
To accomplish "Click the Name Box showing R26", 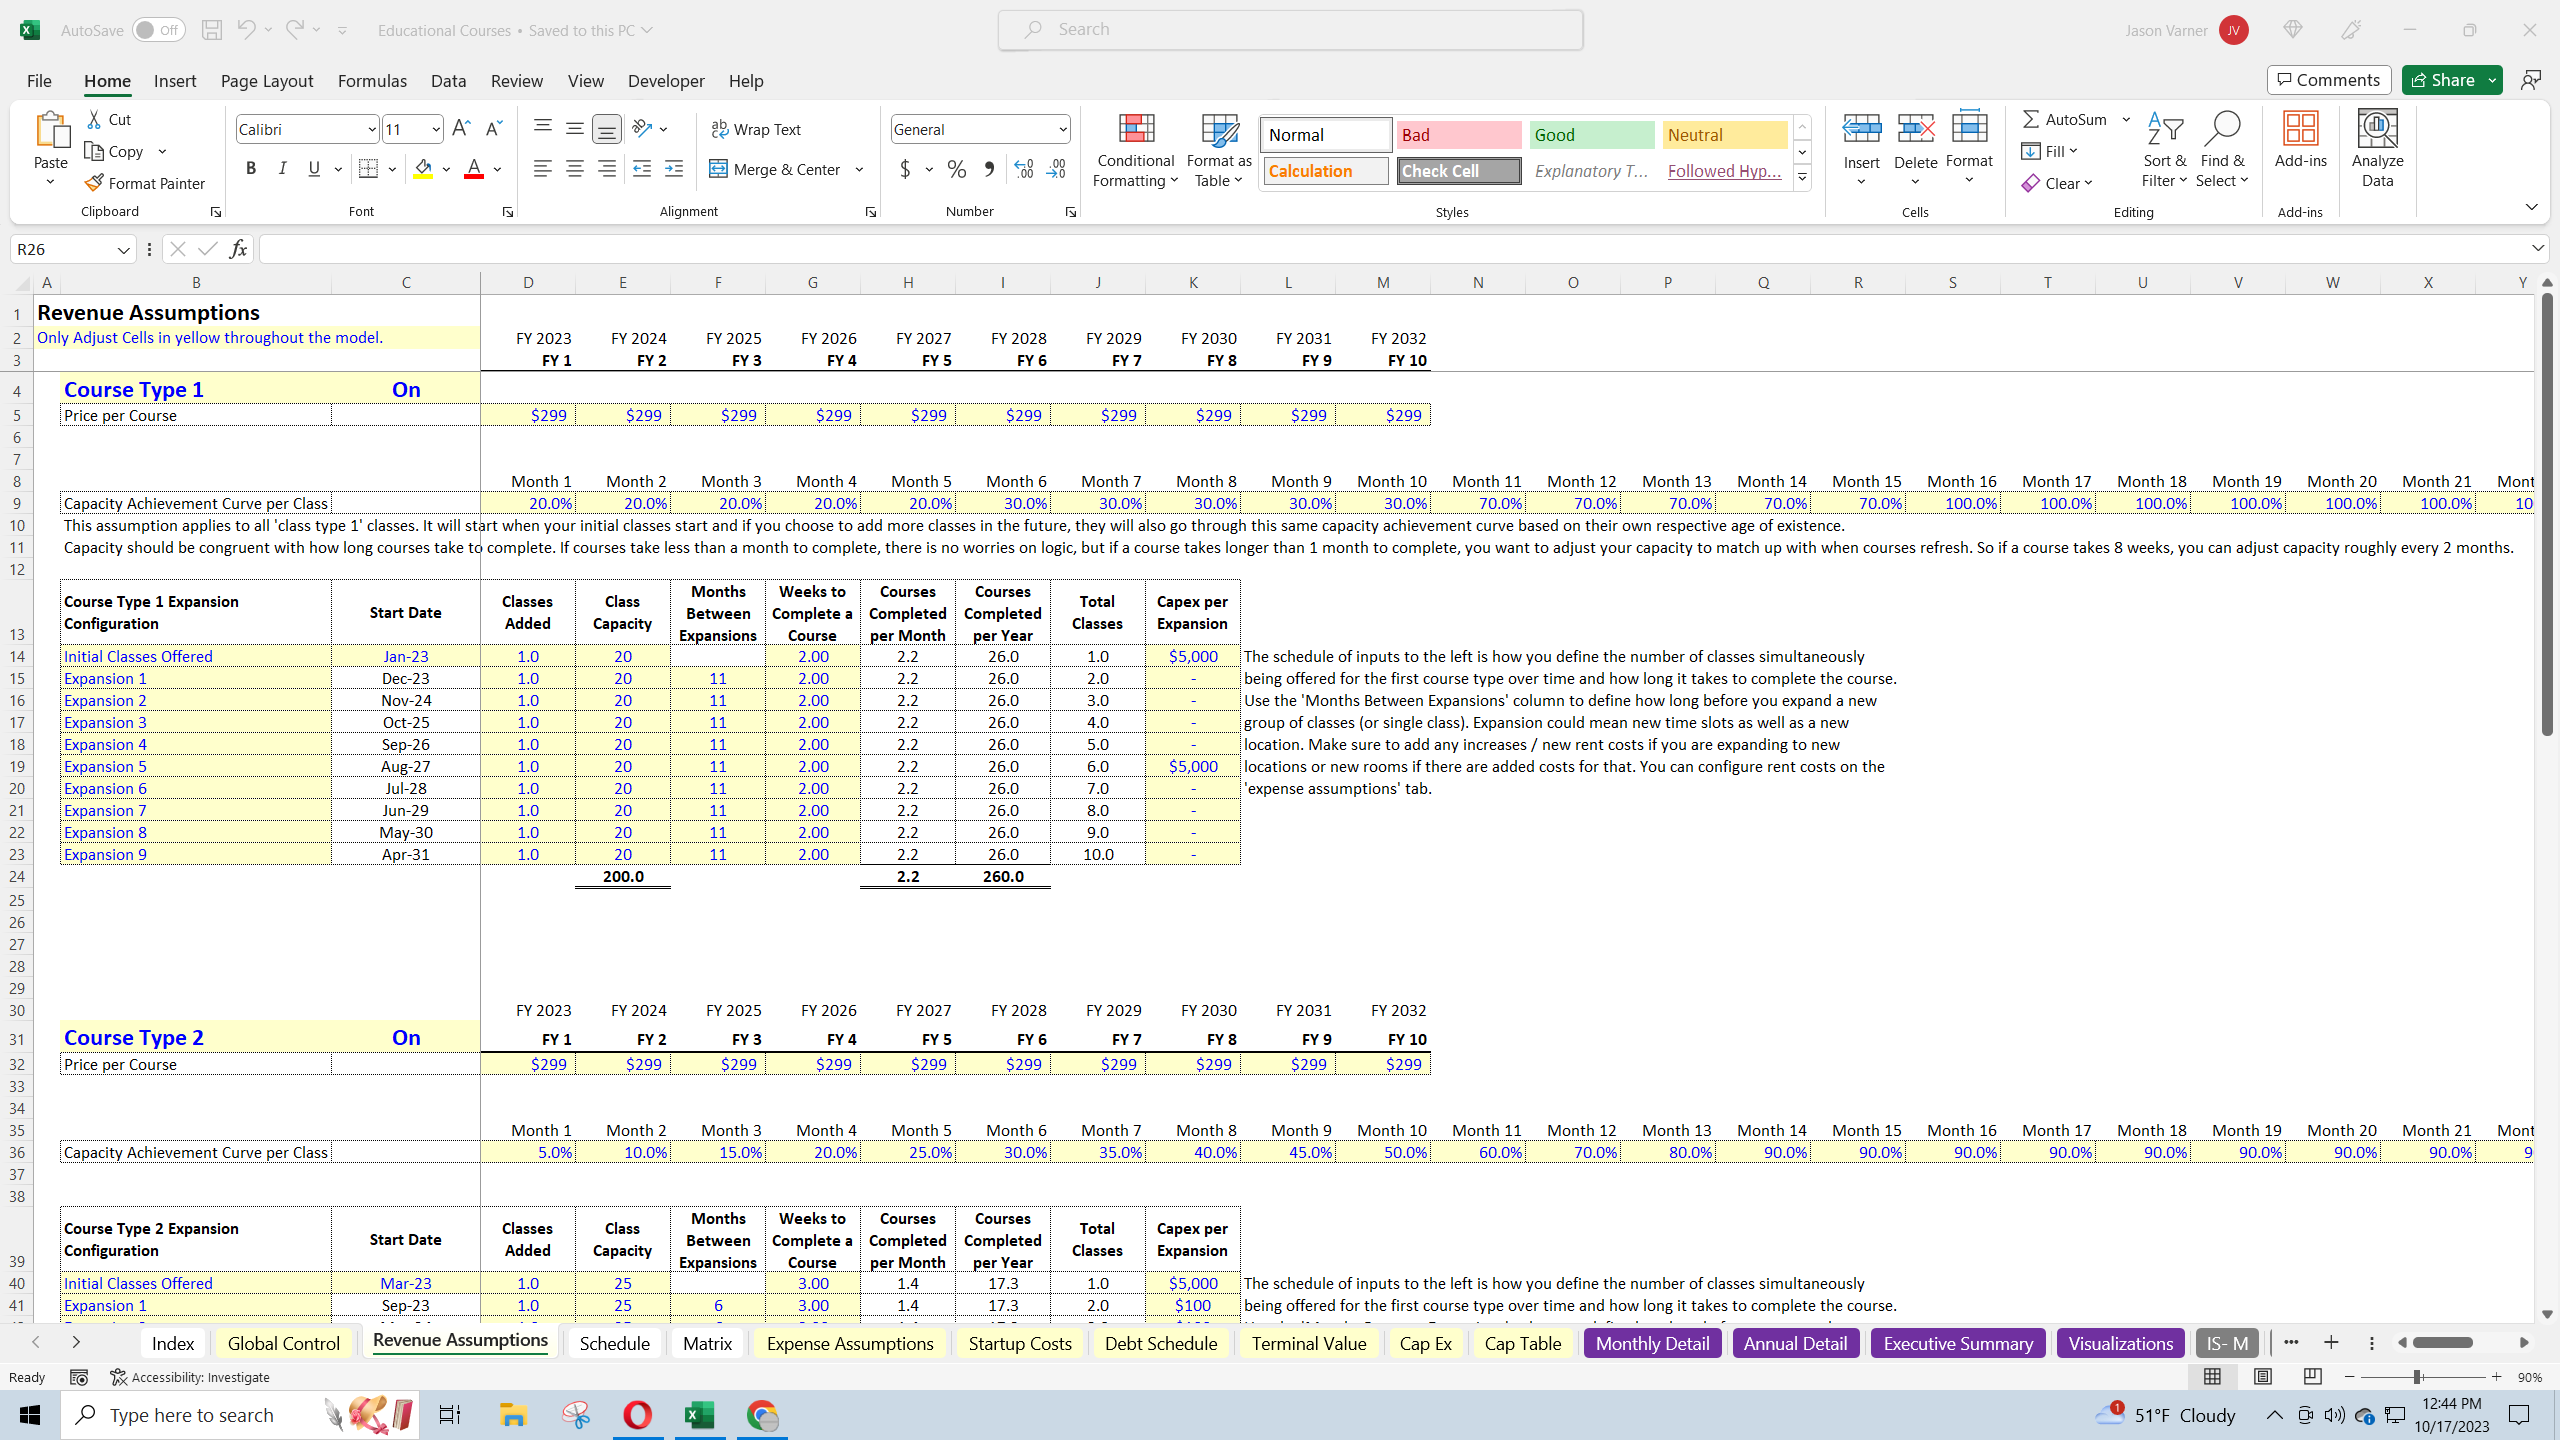I will click(72, 249).
